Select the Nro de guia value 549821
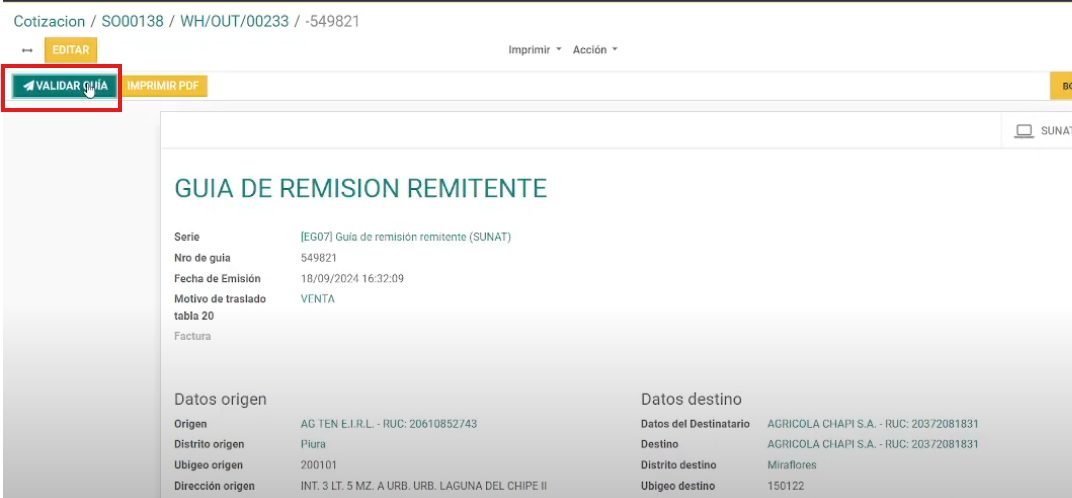The width and height of the screenshot is (1072, 498). tap(319, 258)
